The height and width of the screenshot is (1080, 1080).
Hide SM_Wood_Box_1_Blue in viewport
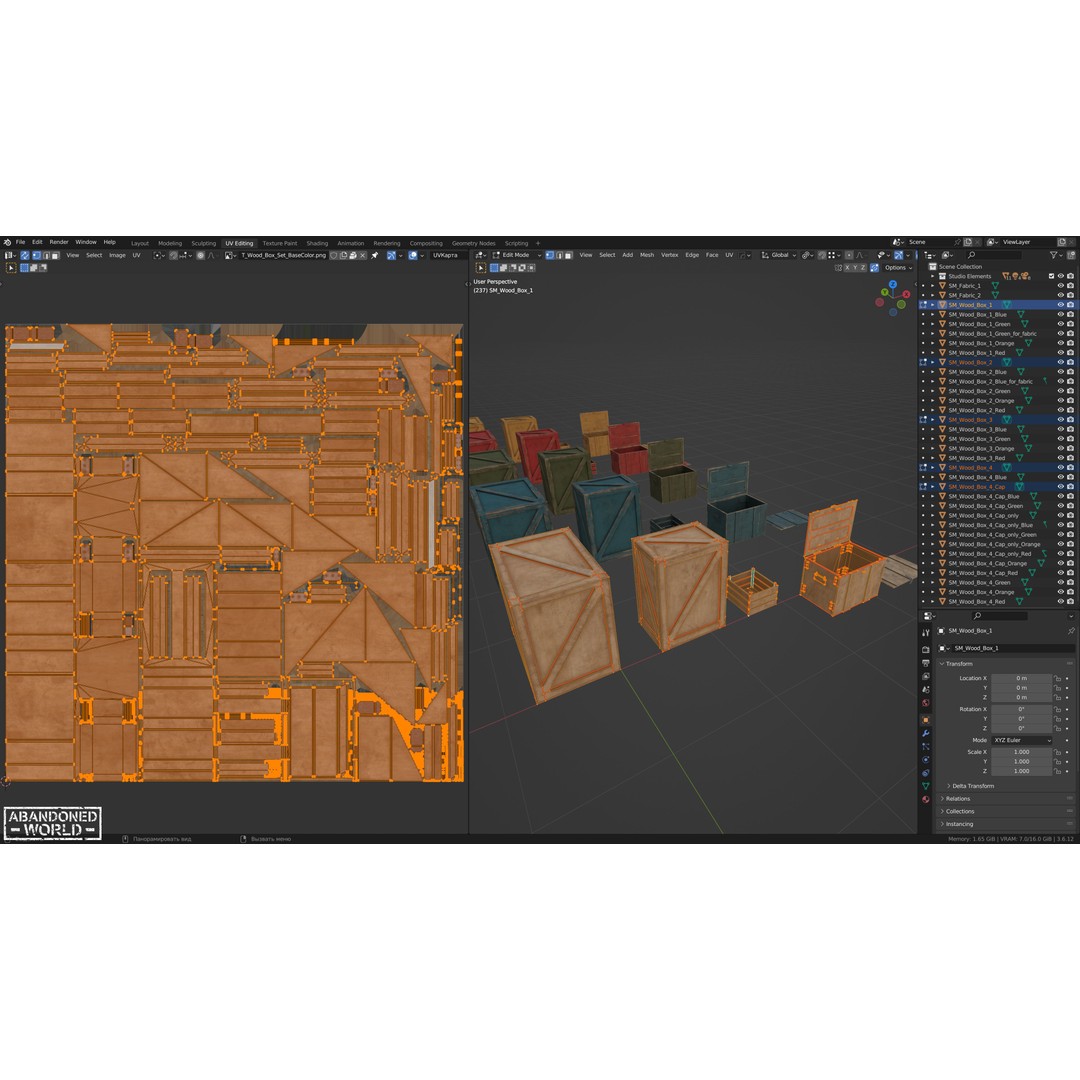pos(1061,315)
